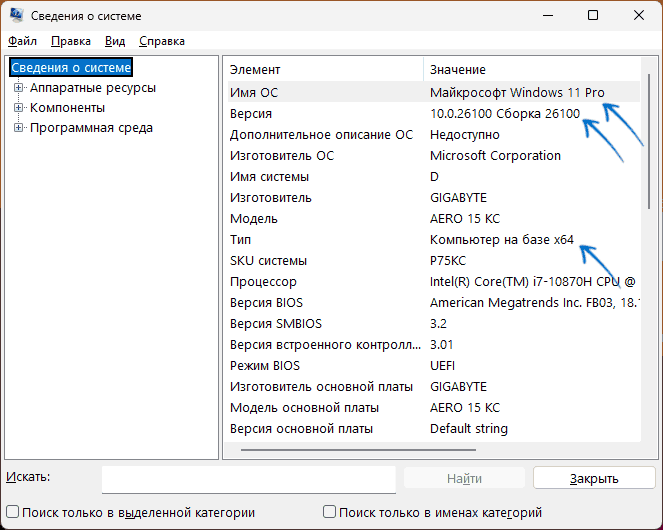This screenshot has height=530, width=663.
Task: Click the System Information app icon in title bar
Action: click(17, 15)
